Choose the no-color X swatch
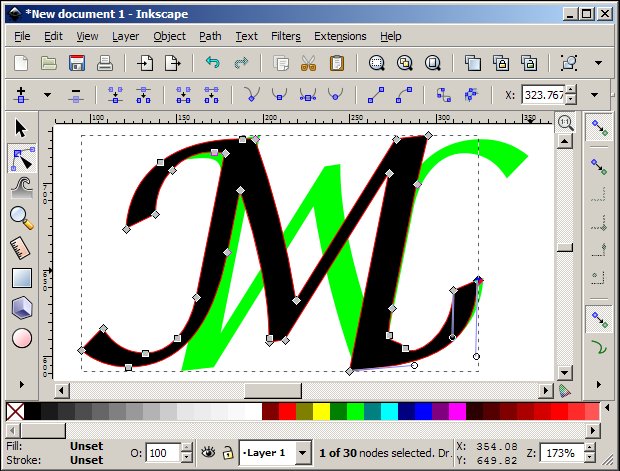This screenshot has height=471, width=620. click(15, 411)
